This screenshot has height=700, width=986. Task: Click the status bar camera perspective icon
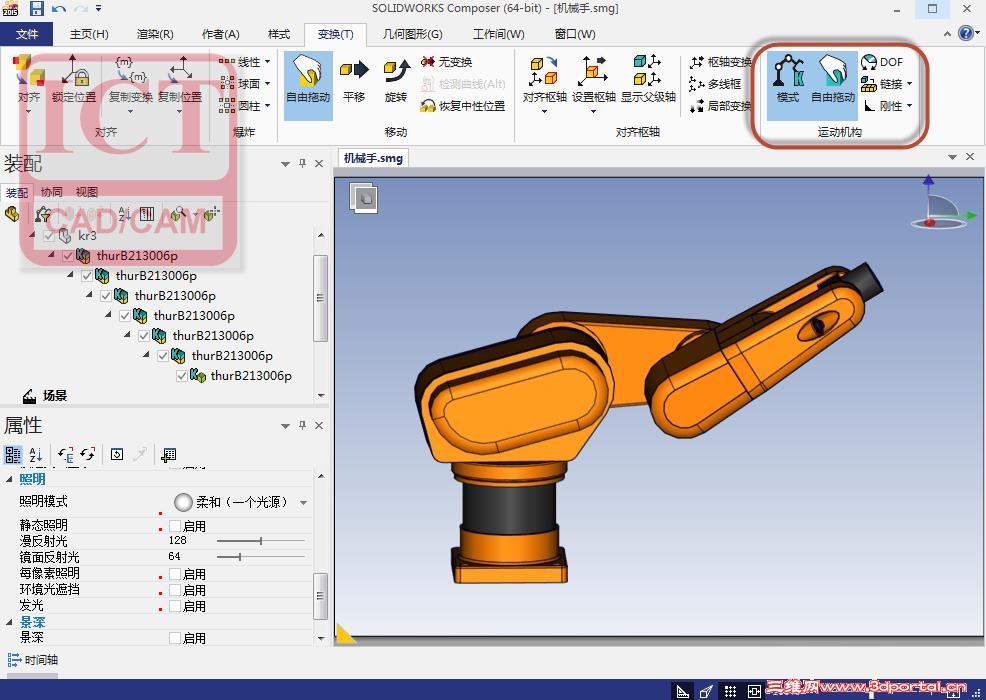[706, 692]
